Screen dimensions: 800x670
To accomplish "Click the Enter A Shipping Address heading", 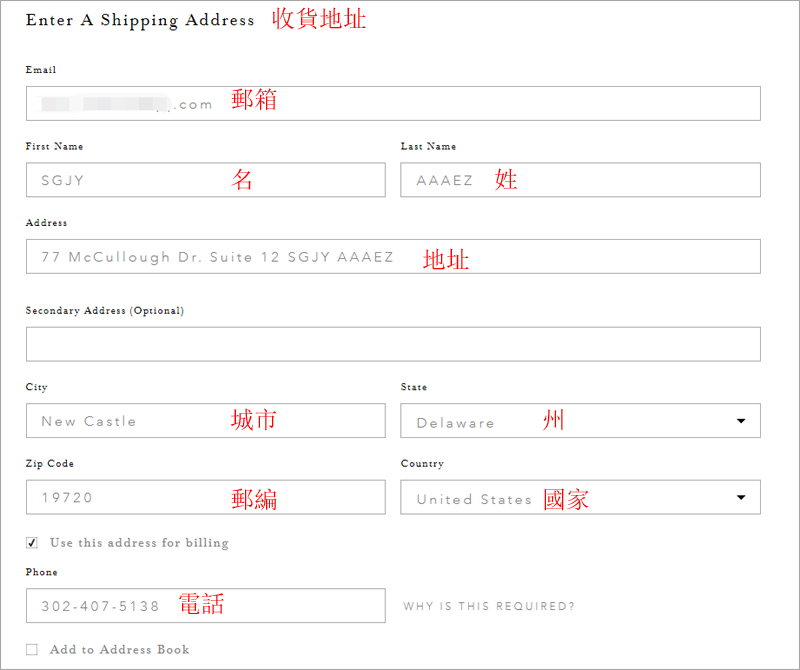I will [x=140, y=20].
